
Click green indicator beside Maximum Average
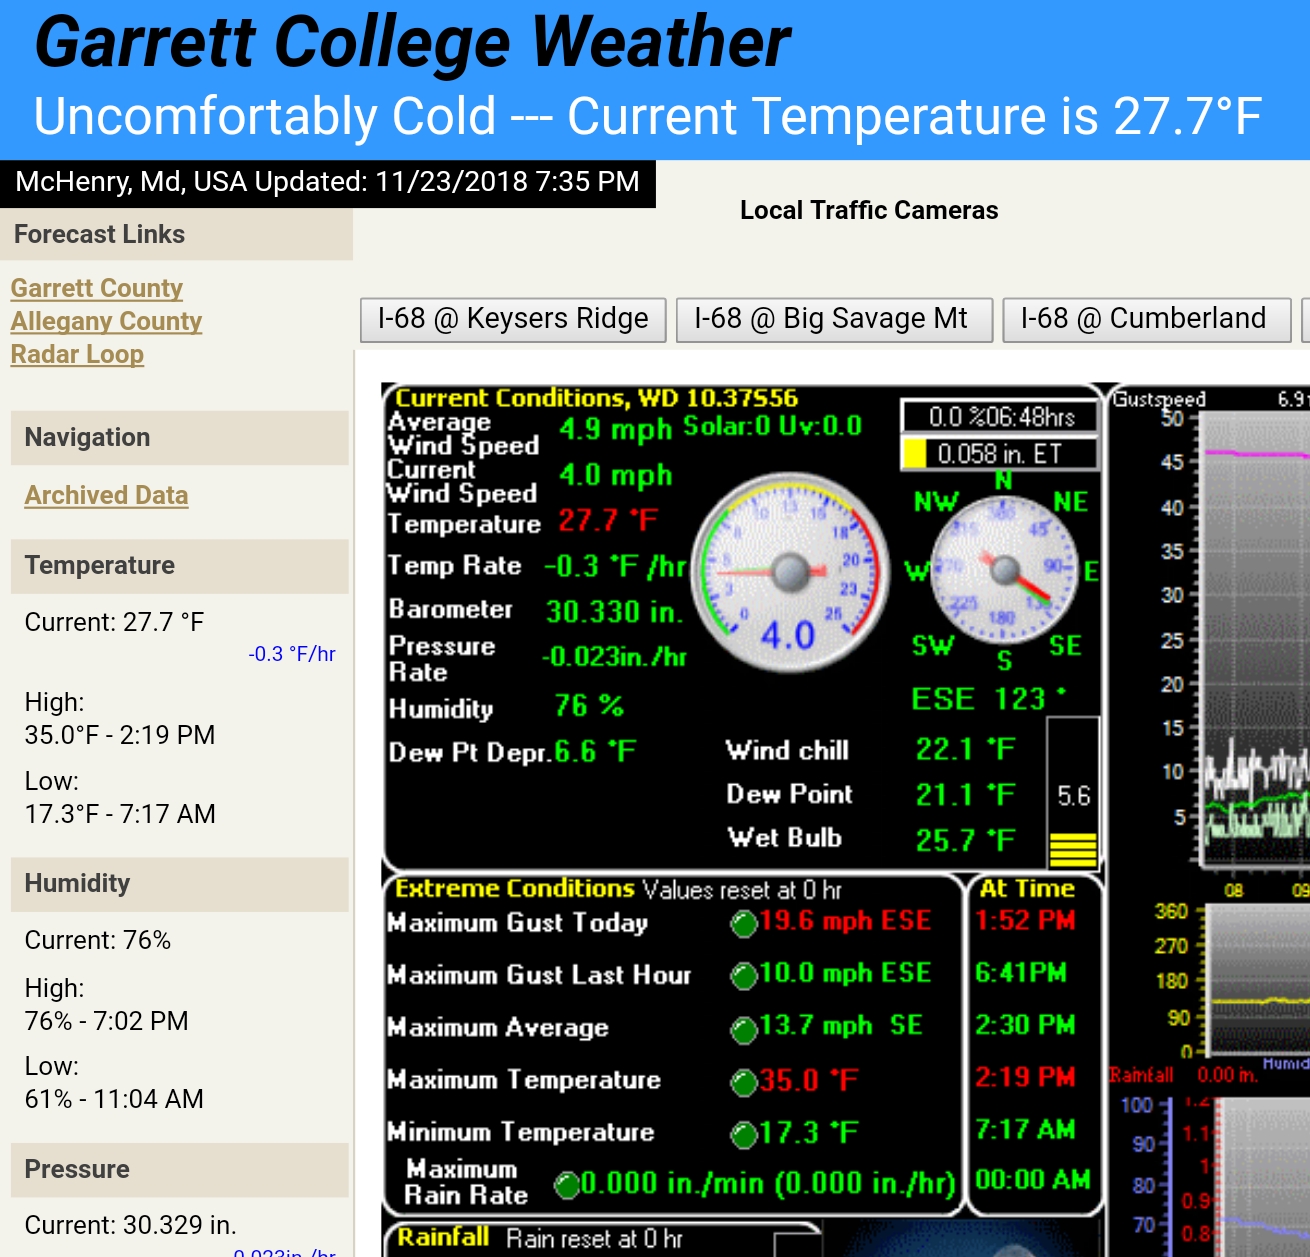point(744,1029)
